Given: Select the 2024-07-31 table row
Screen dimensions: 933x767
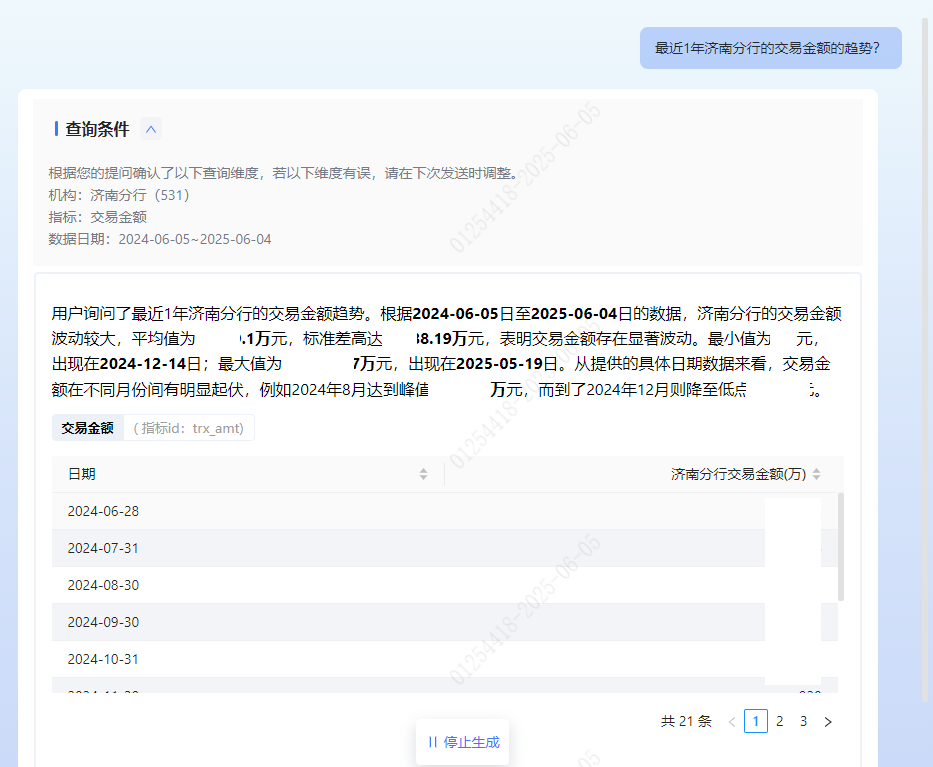Looking at the screenshot, I should pyautogui.click(x=444, y=548).
